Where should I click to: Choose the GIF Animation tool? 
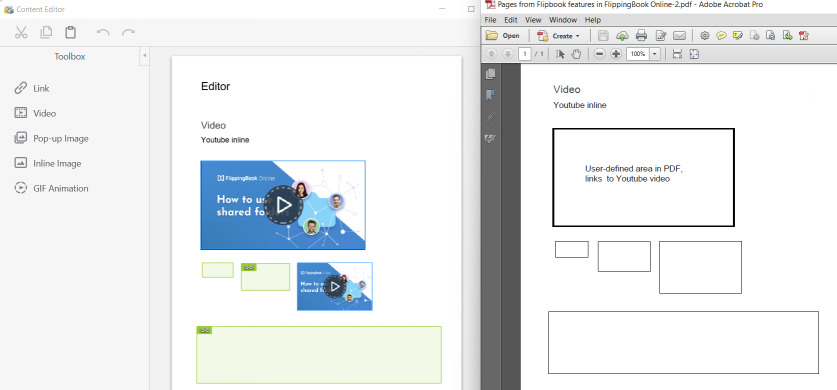click(51, 188)
